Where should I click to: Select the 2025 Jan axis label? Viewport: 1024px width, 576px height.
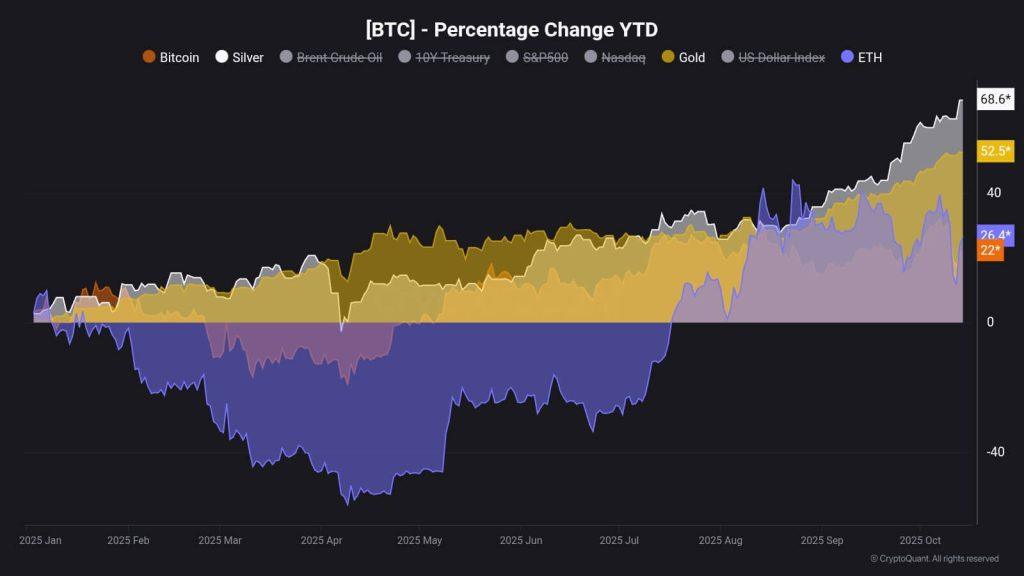click(x=40, y=540)
